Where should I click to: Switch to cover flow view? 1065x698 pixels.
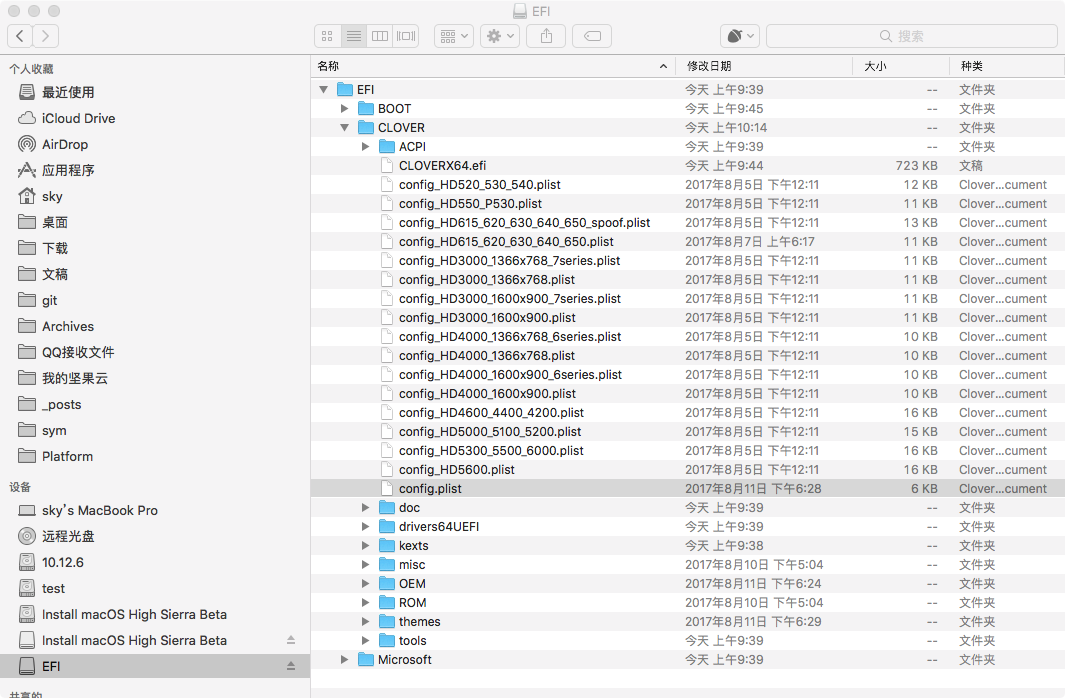click(x=406, y=36)
